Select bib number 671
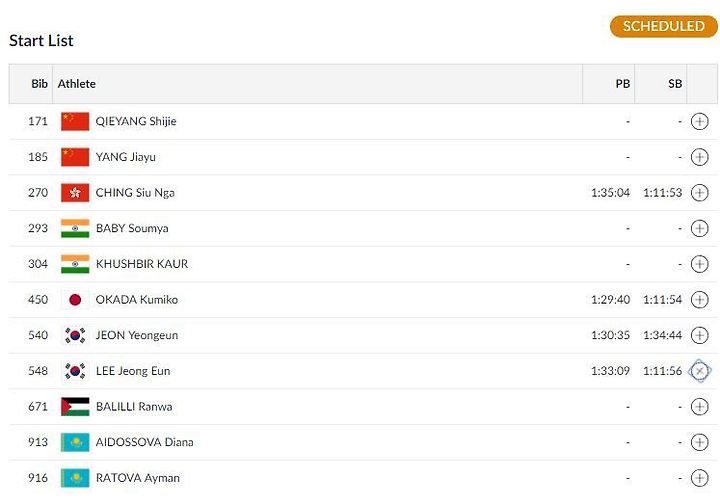The height and width of the screenshot is (504, 720). click(38, 407)
